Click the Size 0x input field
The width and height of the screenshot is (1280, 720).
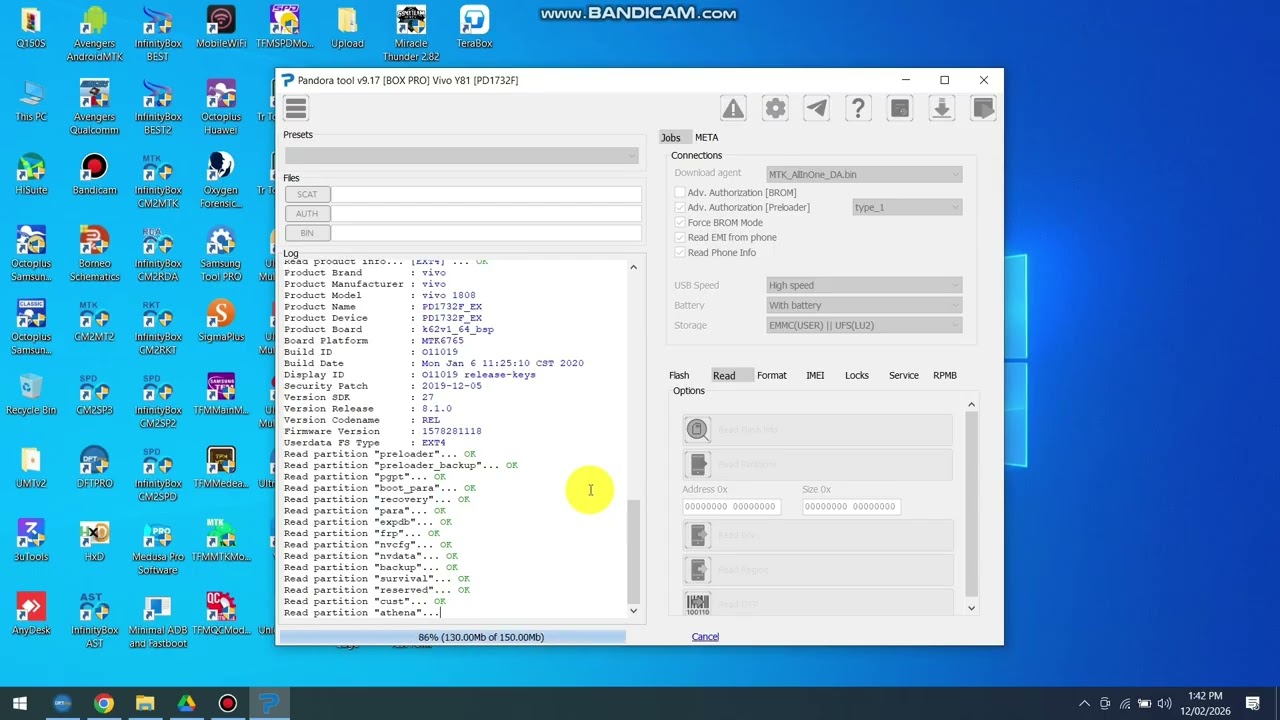tap(850, 507)
